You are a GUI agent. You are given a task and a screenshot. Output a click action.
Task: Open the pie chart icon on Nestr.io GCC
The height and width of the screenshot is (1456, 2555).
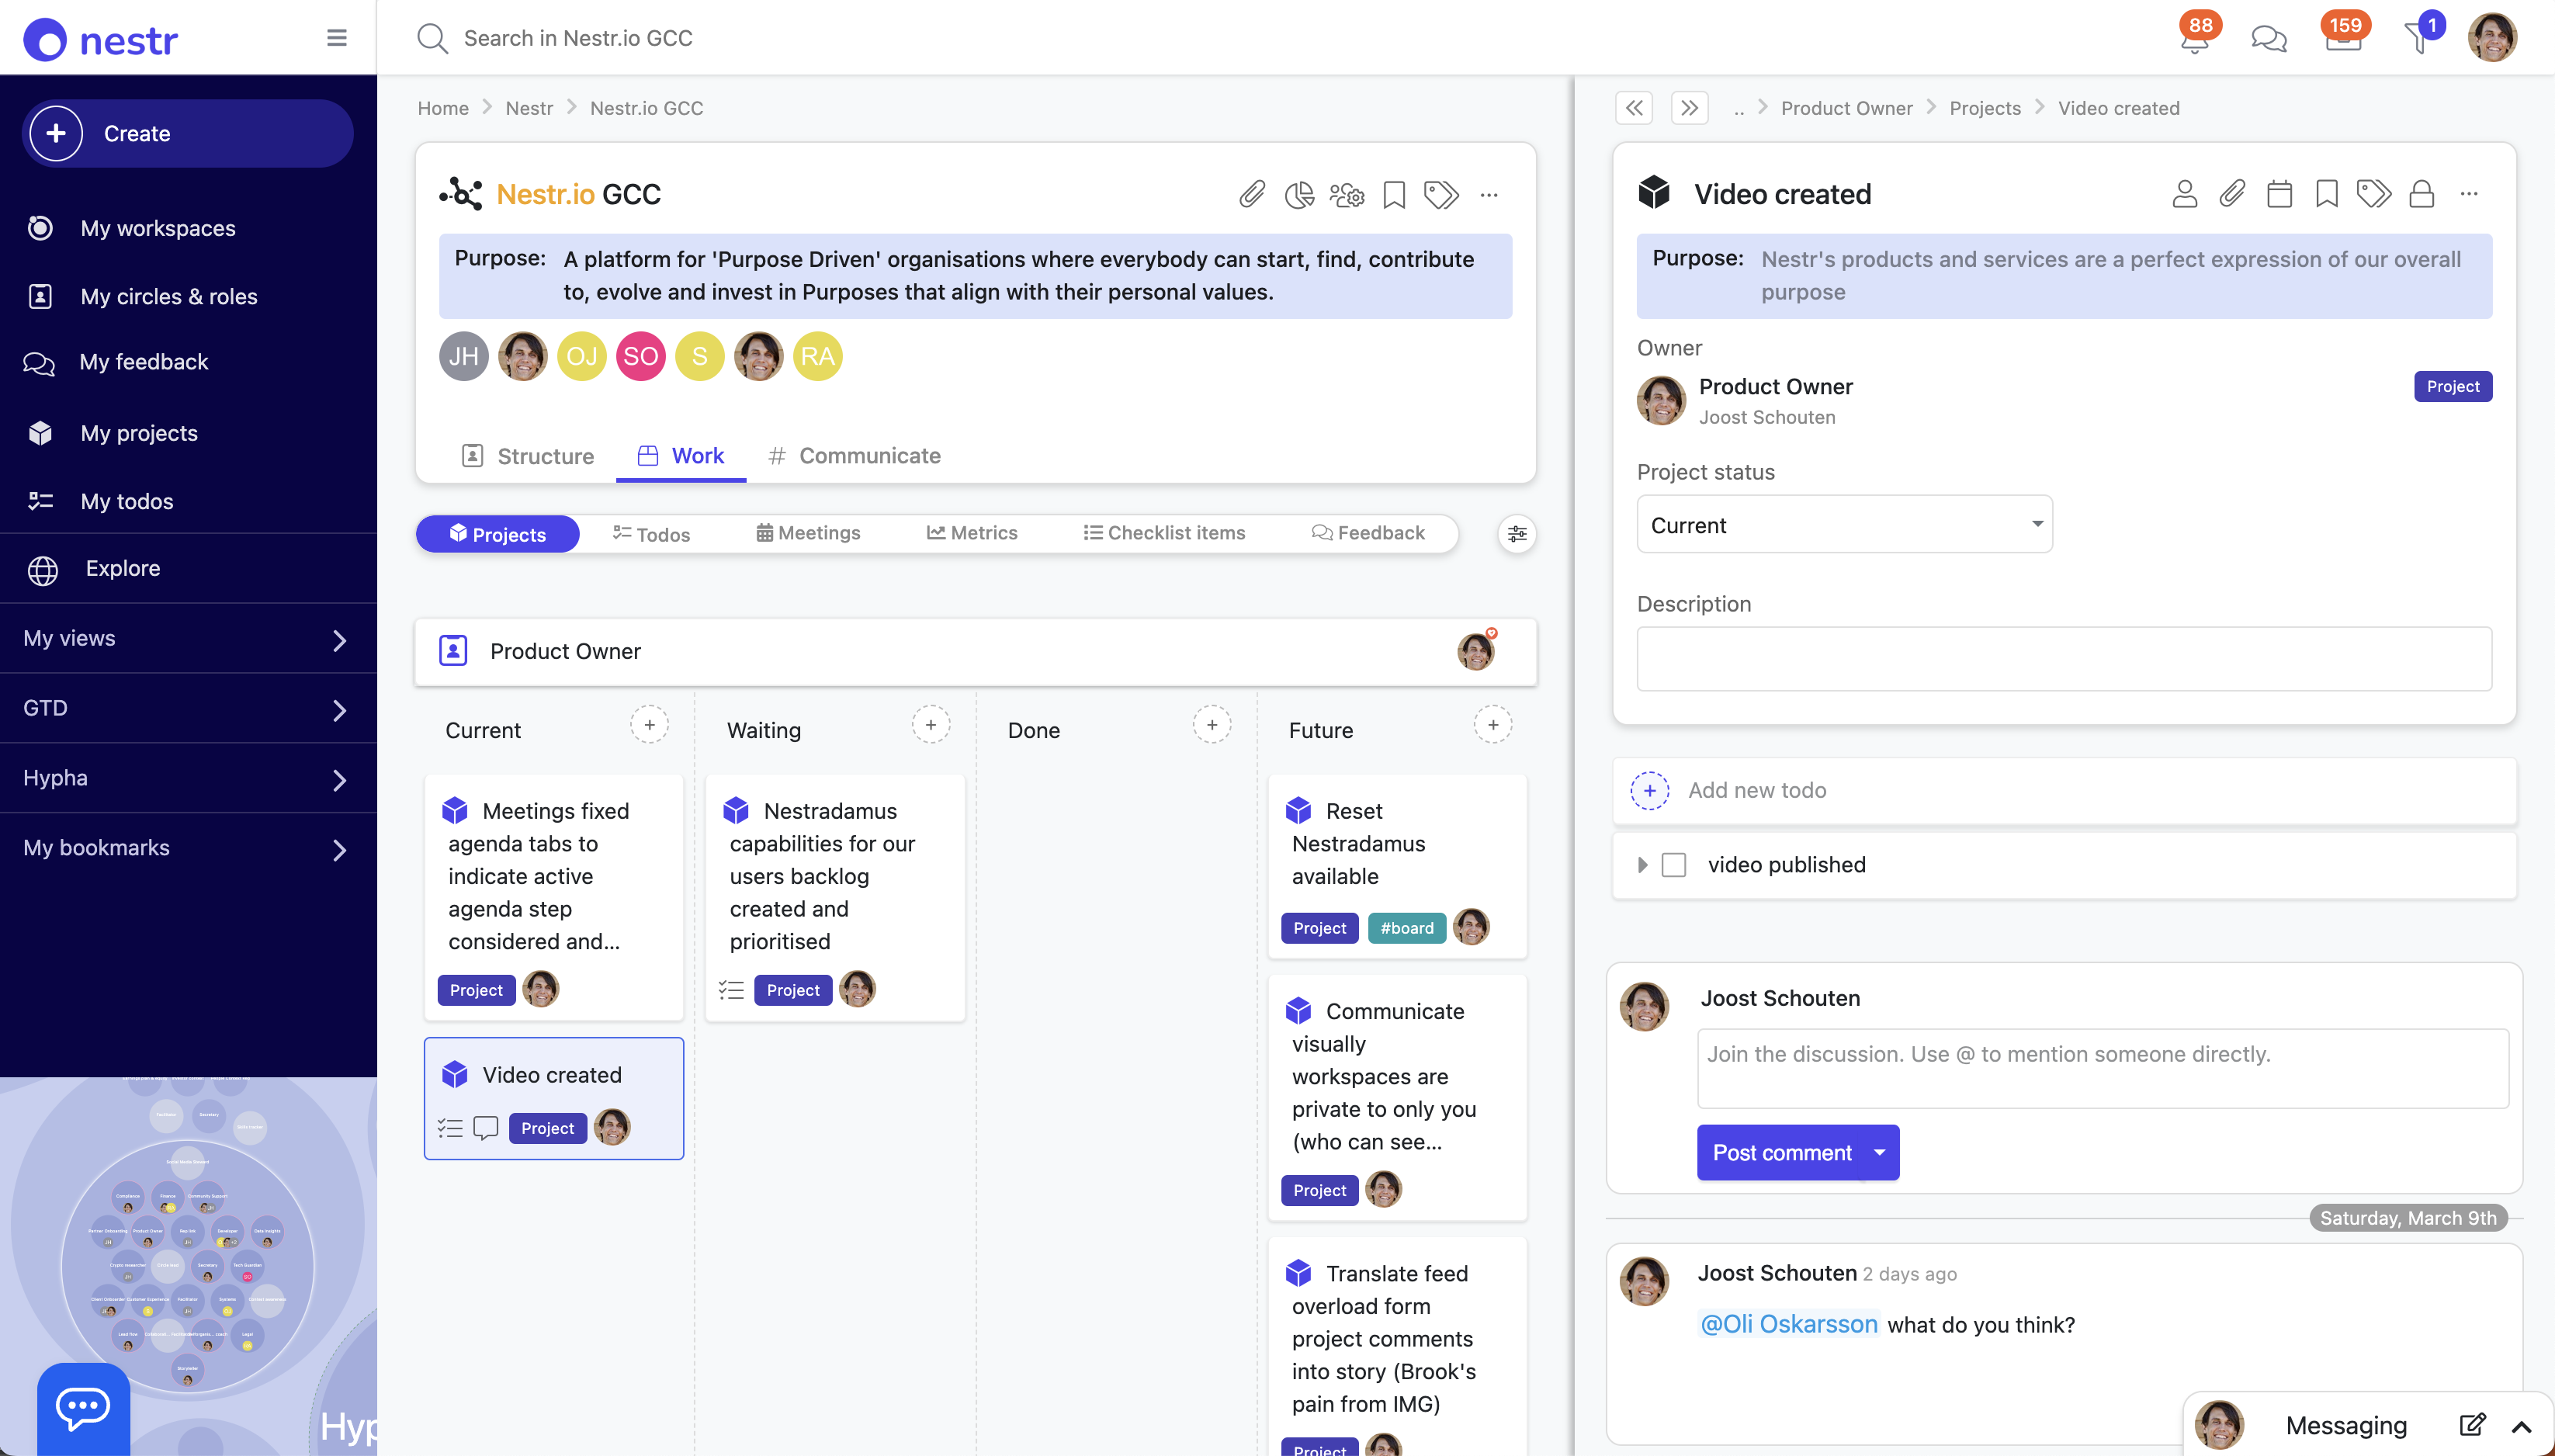(x=1299, y=194)
